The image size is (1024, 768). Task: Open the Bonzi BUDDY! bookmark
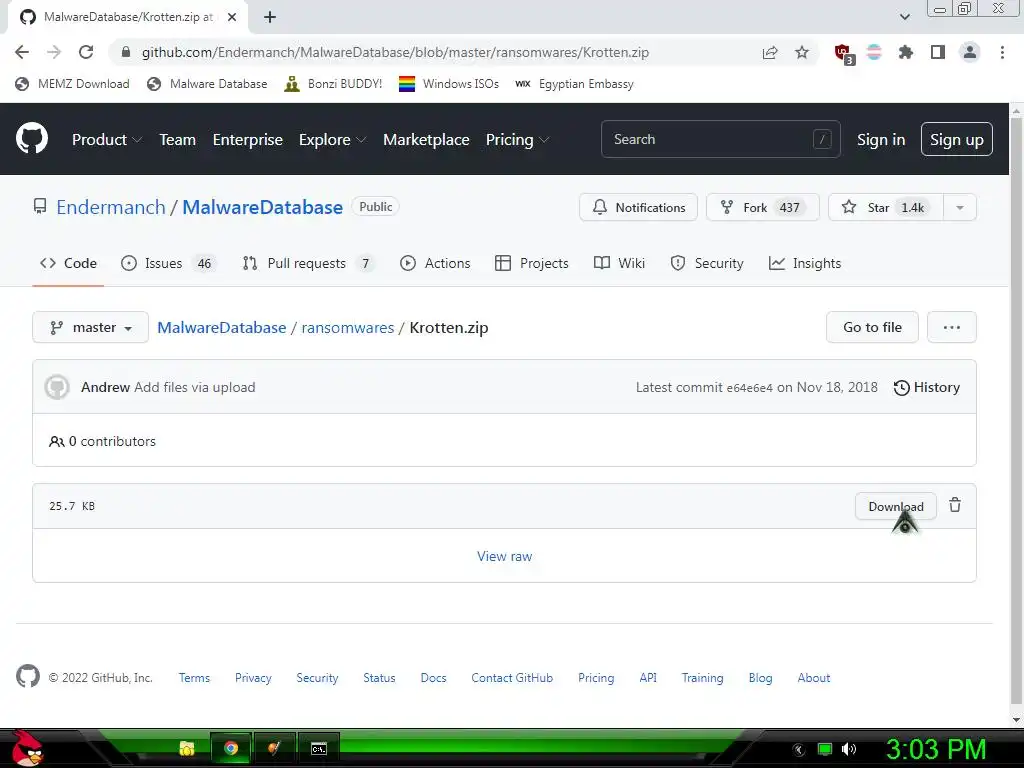pyautogui.click(x=333, y=84)
